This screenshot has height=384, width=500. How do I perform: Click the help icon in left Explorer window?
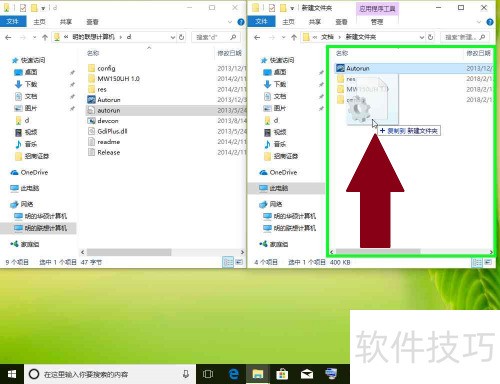(241, 22)
